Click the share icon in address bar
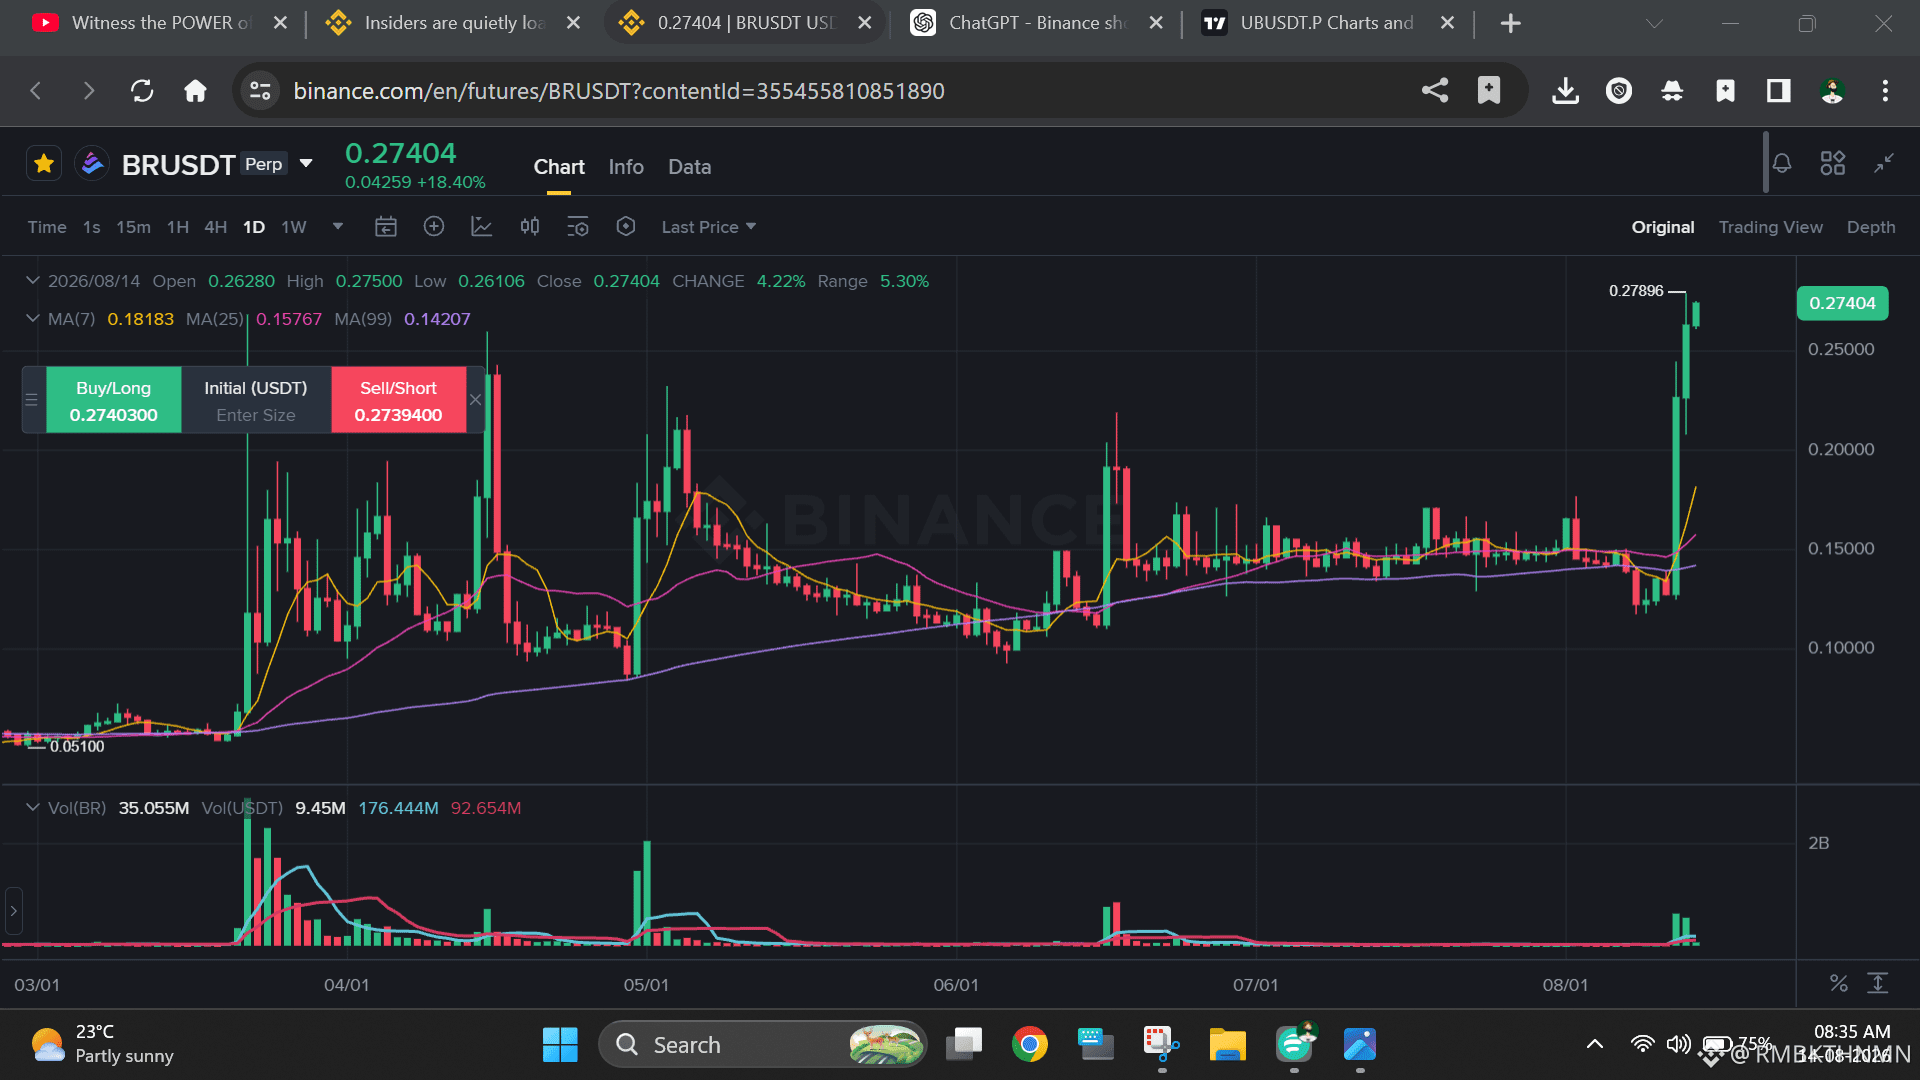Screen dimensions: 1920x1080 pos(1435,91)
